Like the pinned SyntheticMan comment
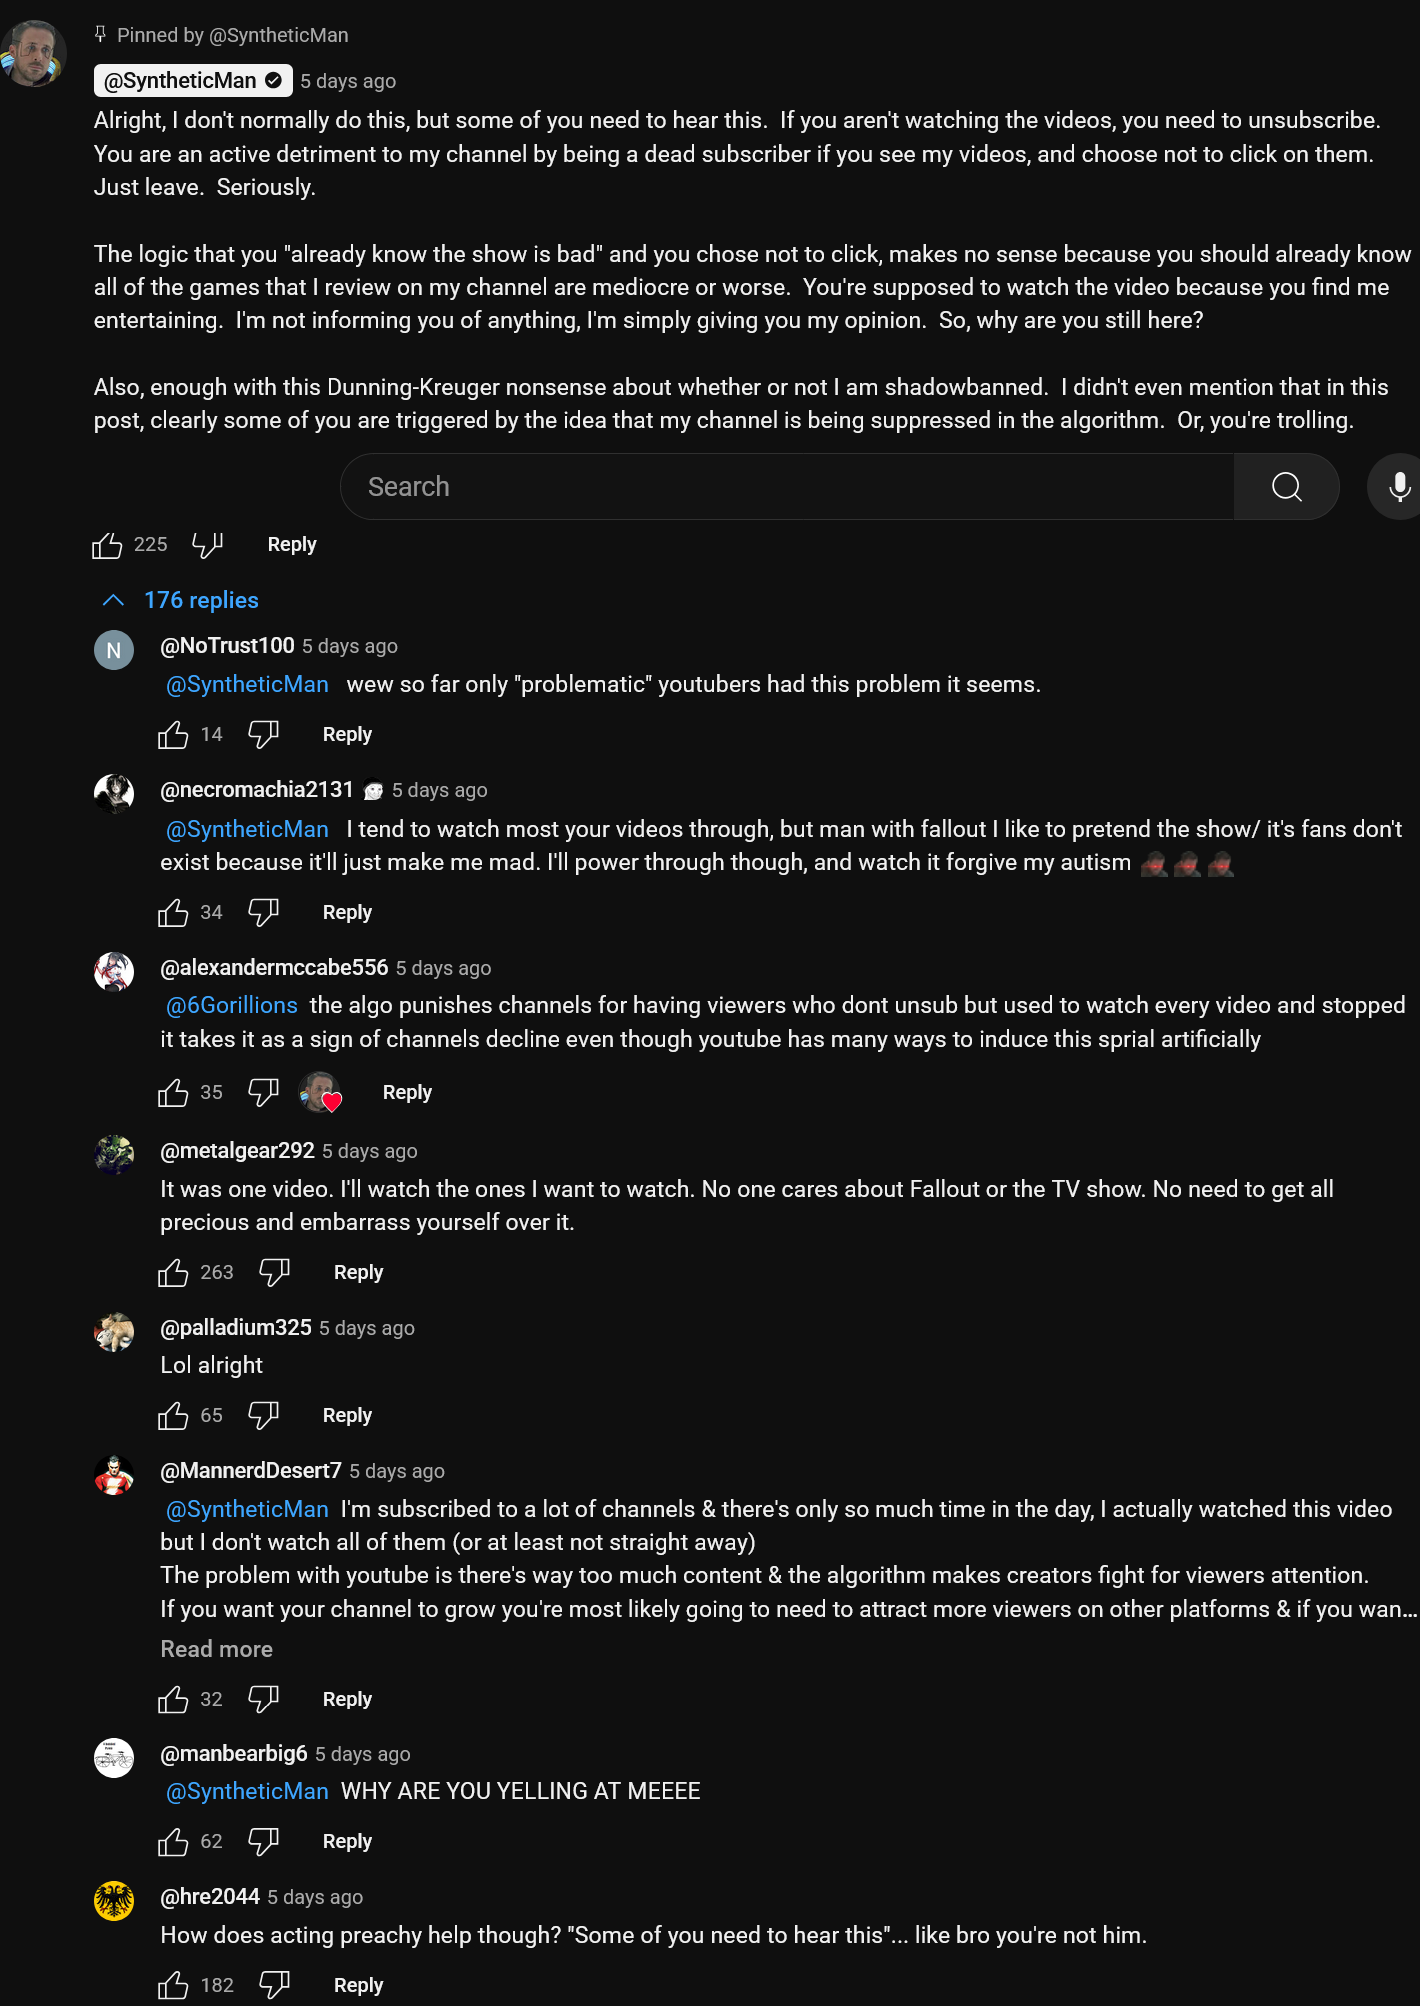The width and height of the screenshot is (1420, 2006). click(107, 545)
